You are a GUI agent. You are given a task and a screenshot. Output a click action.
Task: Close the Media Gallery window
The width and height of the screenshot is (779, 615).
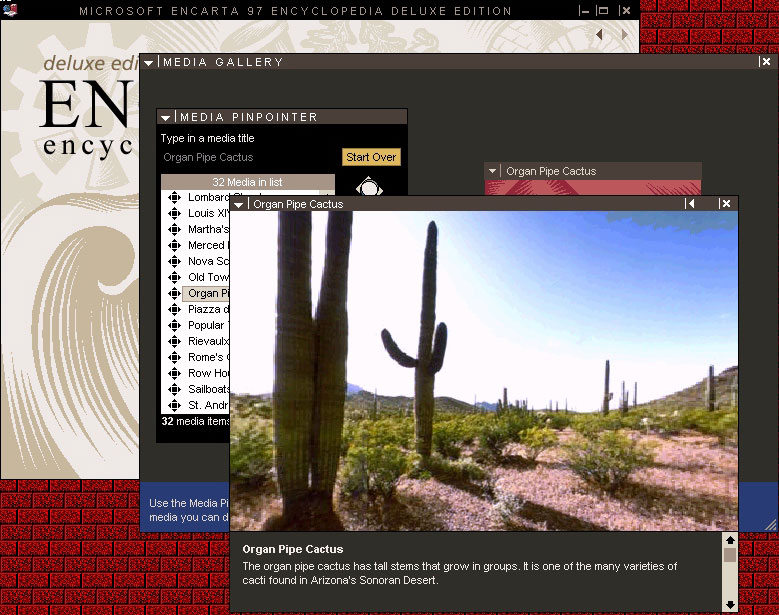(x=765, y=62)
